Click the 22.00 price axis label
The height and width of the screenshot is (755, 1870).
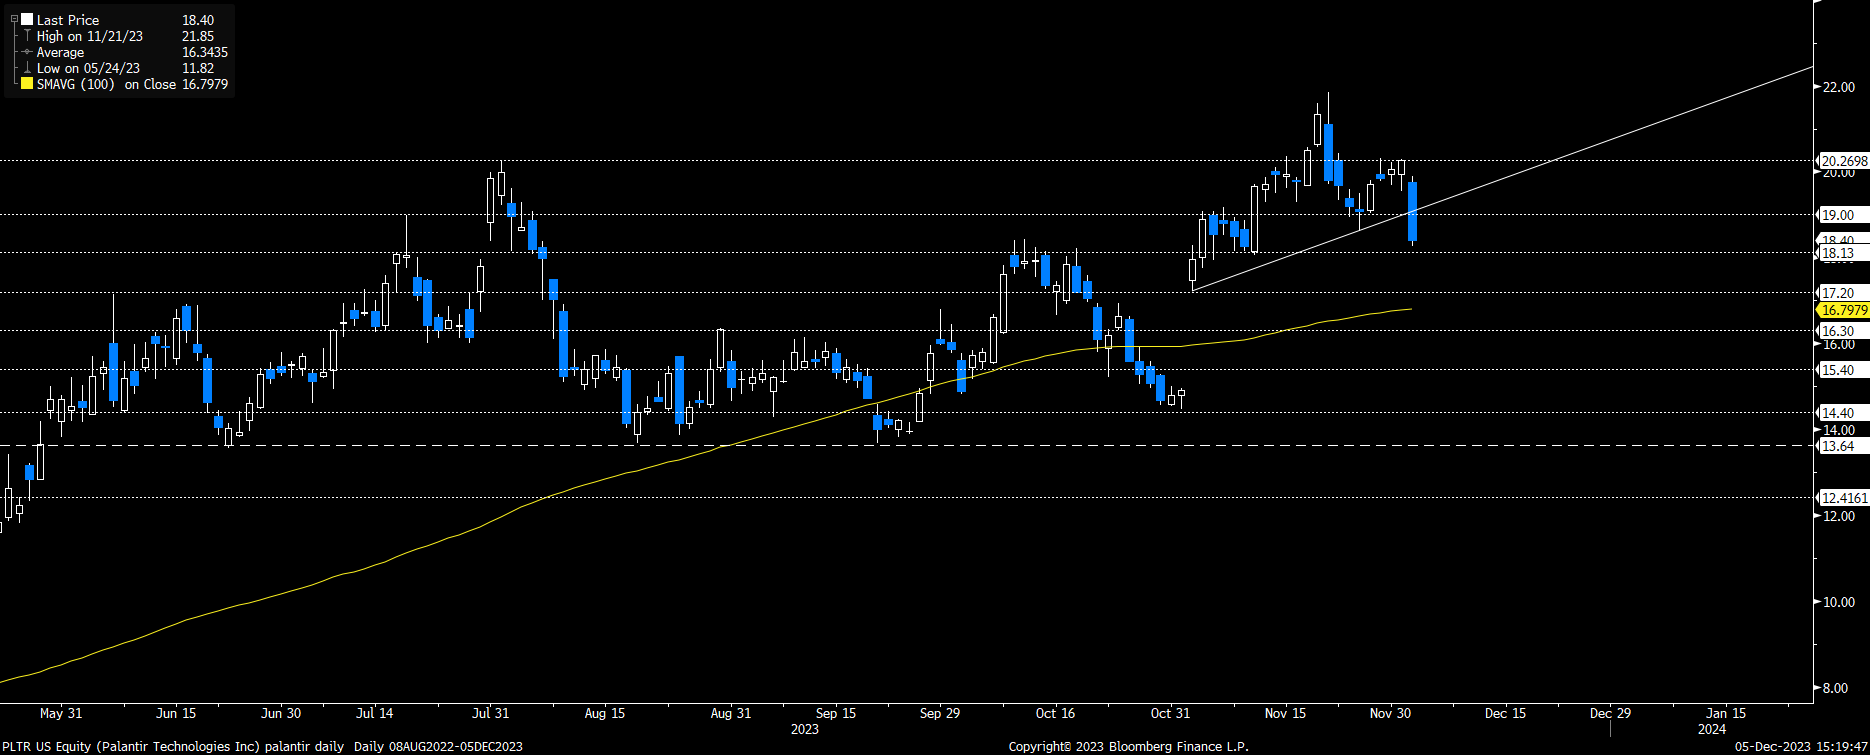[x=1839, y=87]
